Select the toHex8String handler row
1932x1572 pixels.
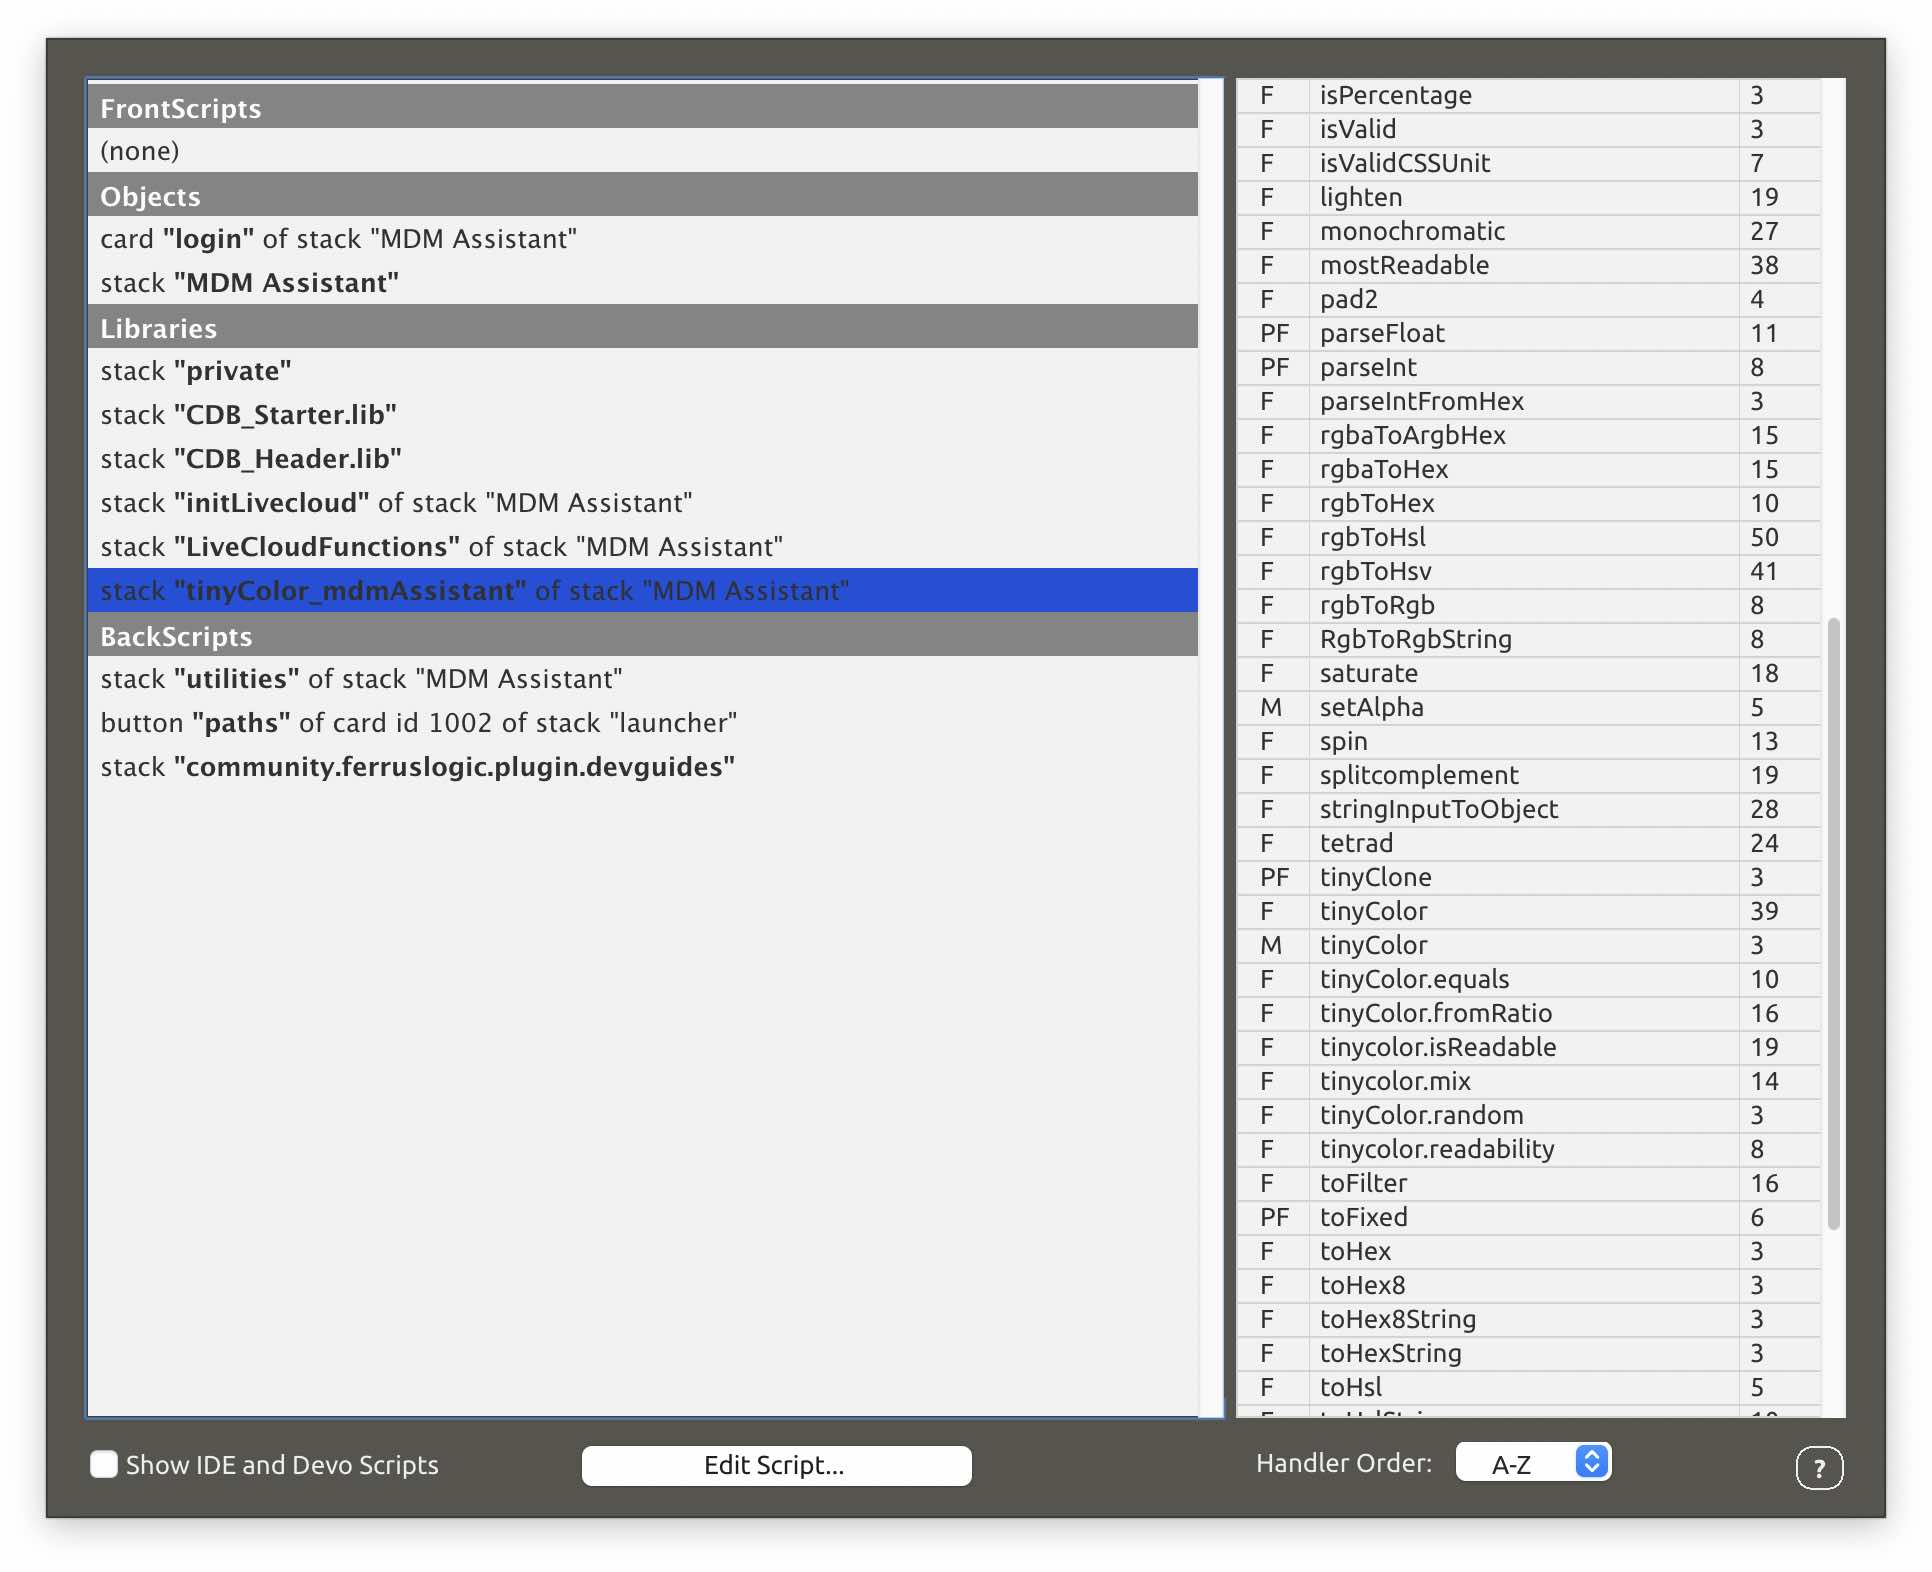tap(1397, 1319)
